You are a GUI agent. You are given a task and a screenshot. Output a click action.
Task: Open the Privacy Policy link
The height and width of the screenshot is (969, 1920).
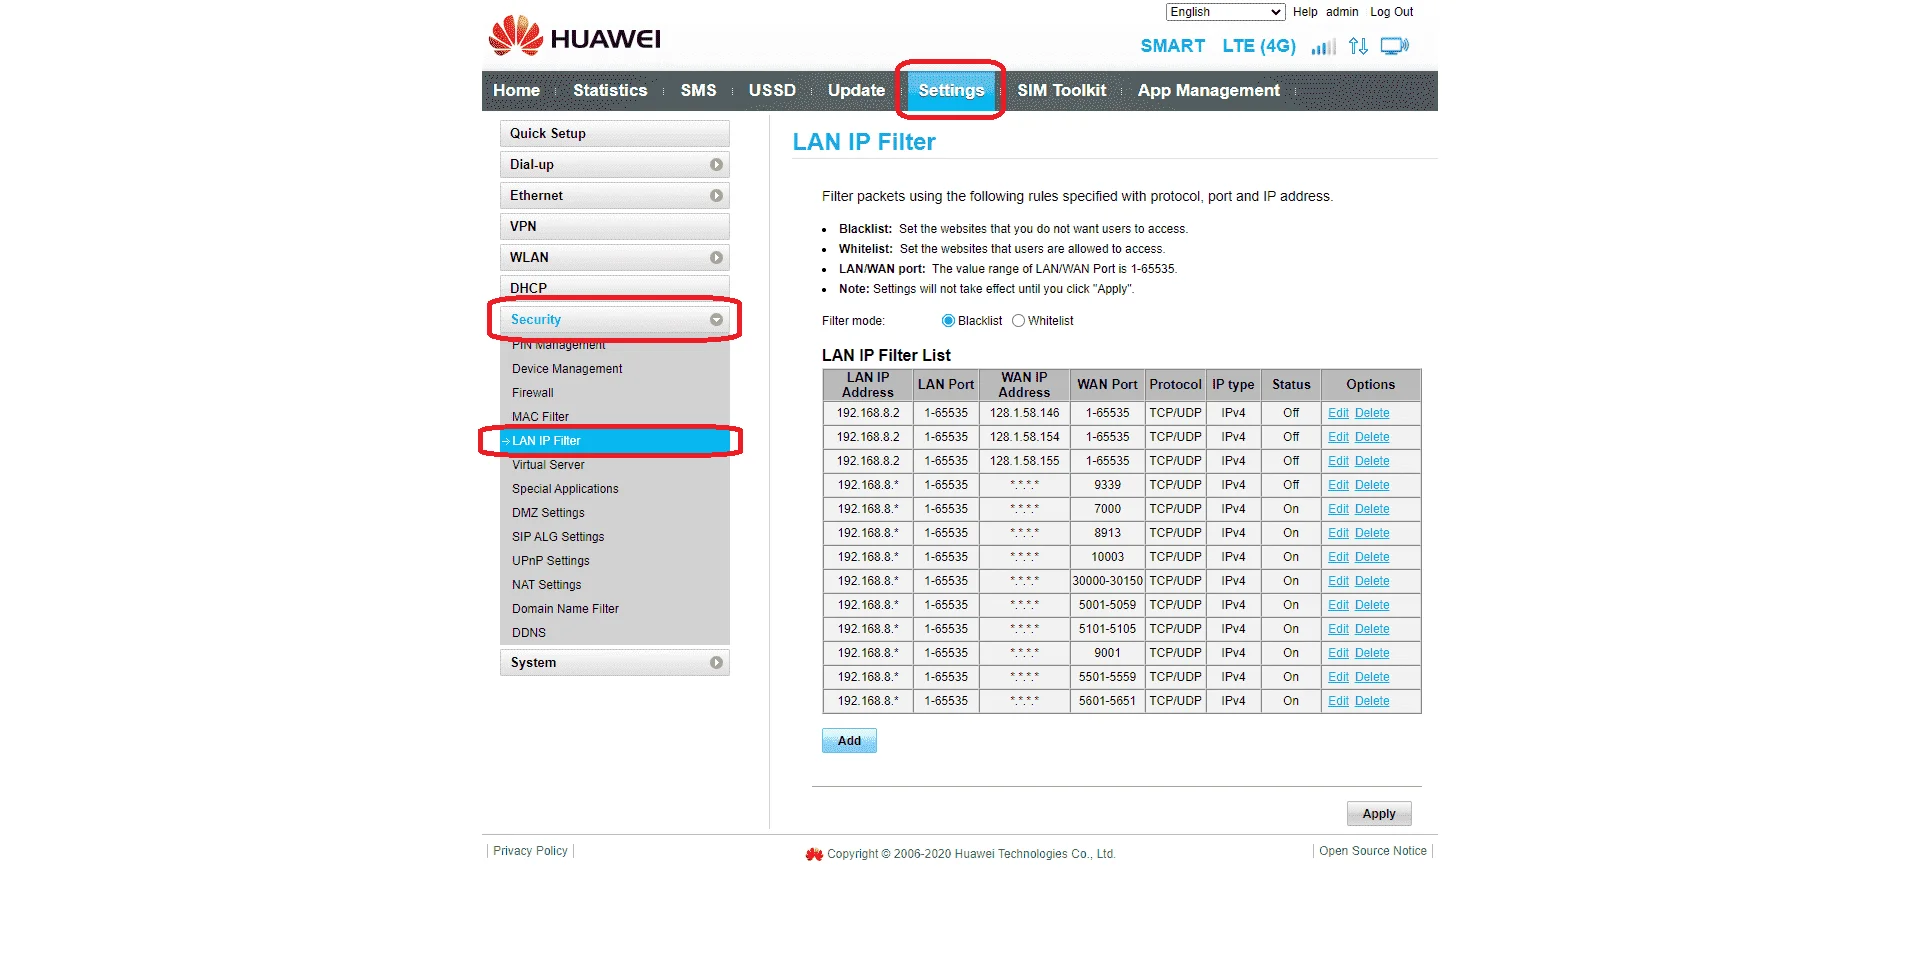[530, 851]
